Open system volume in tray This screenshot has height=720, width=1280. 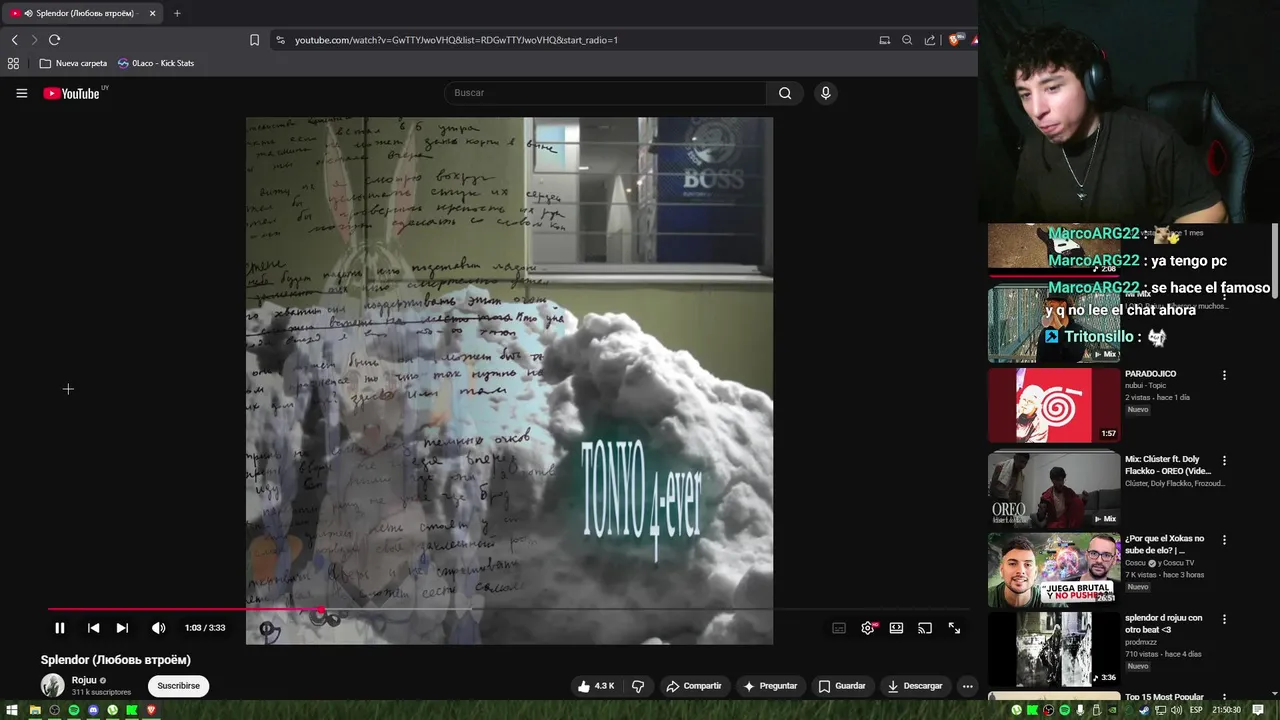(1177, 710)
